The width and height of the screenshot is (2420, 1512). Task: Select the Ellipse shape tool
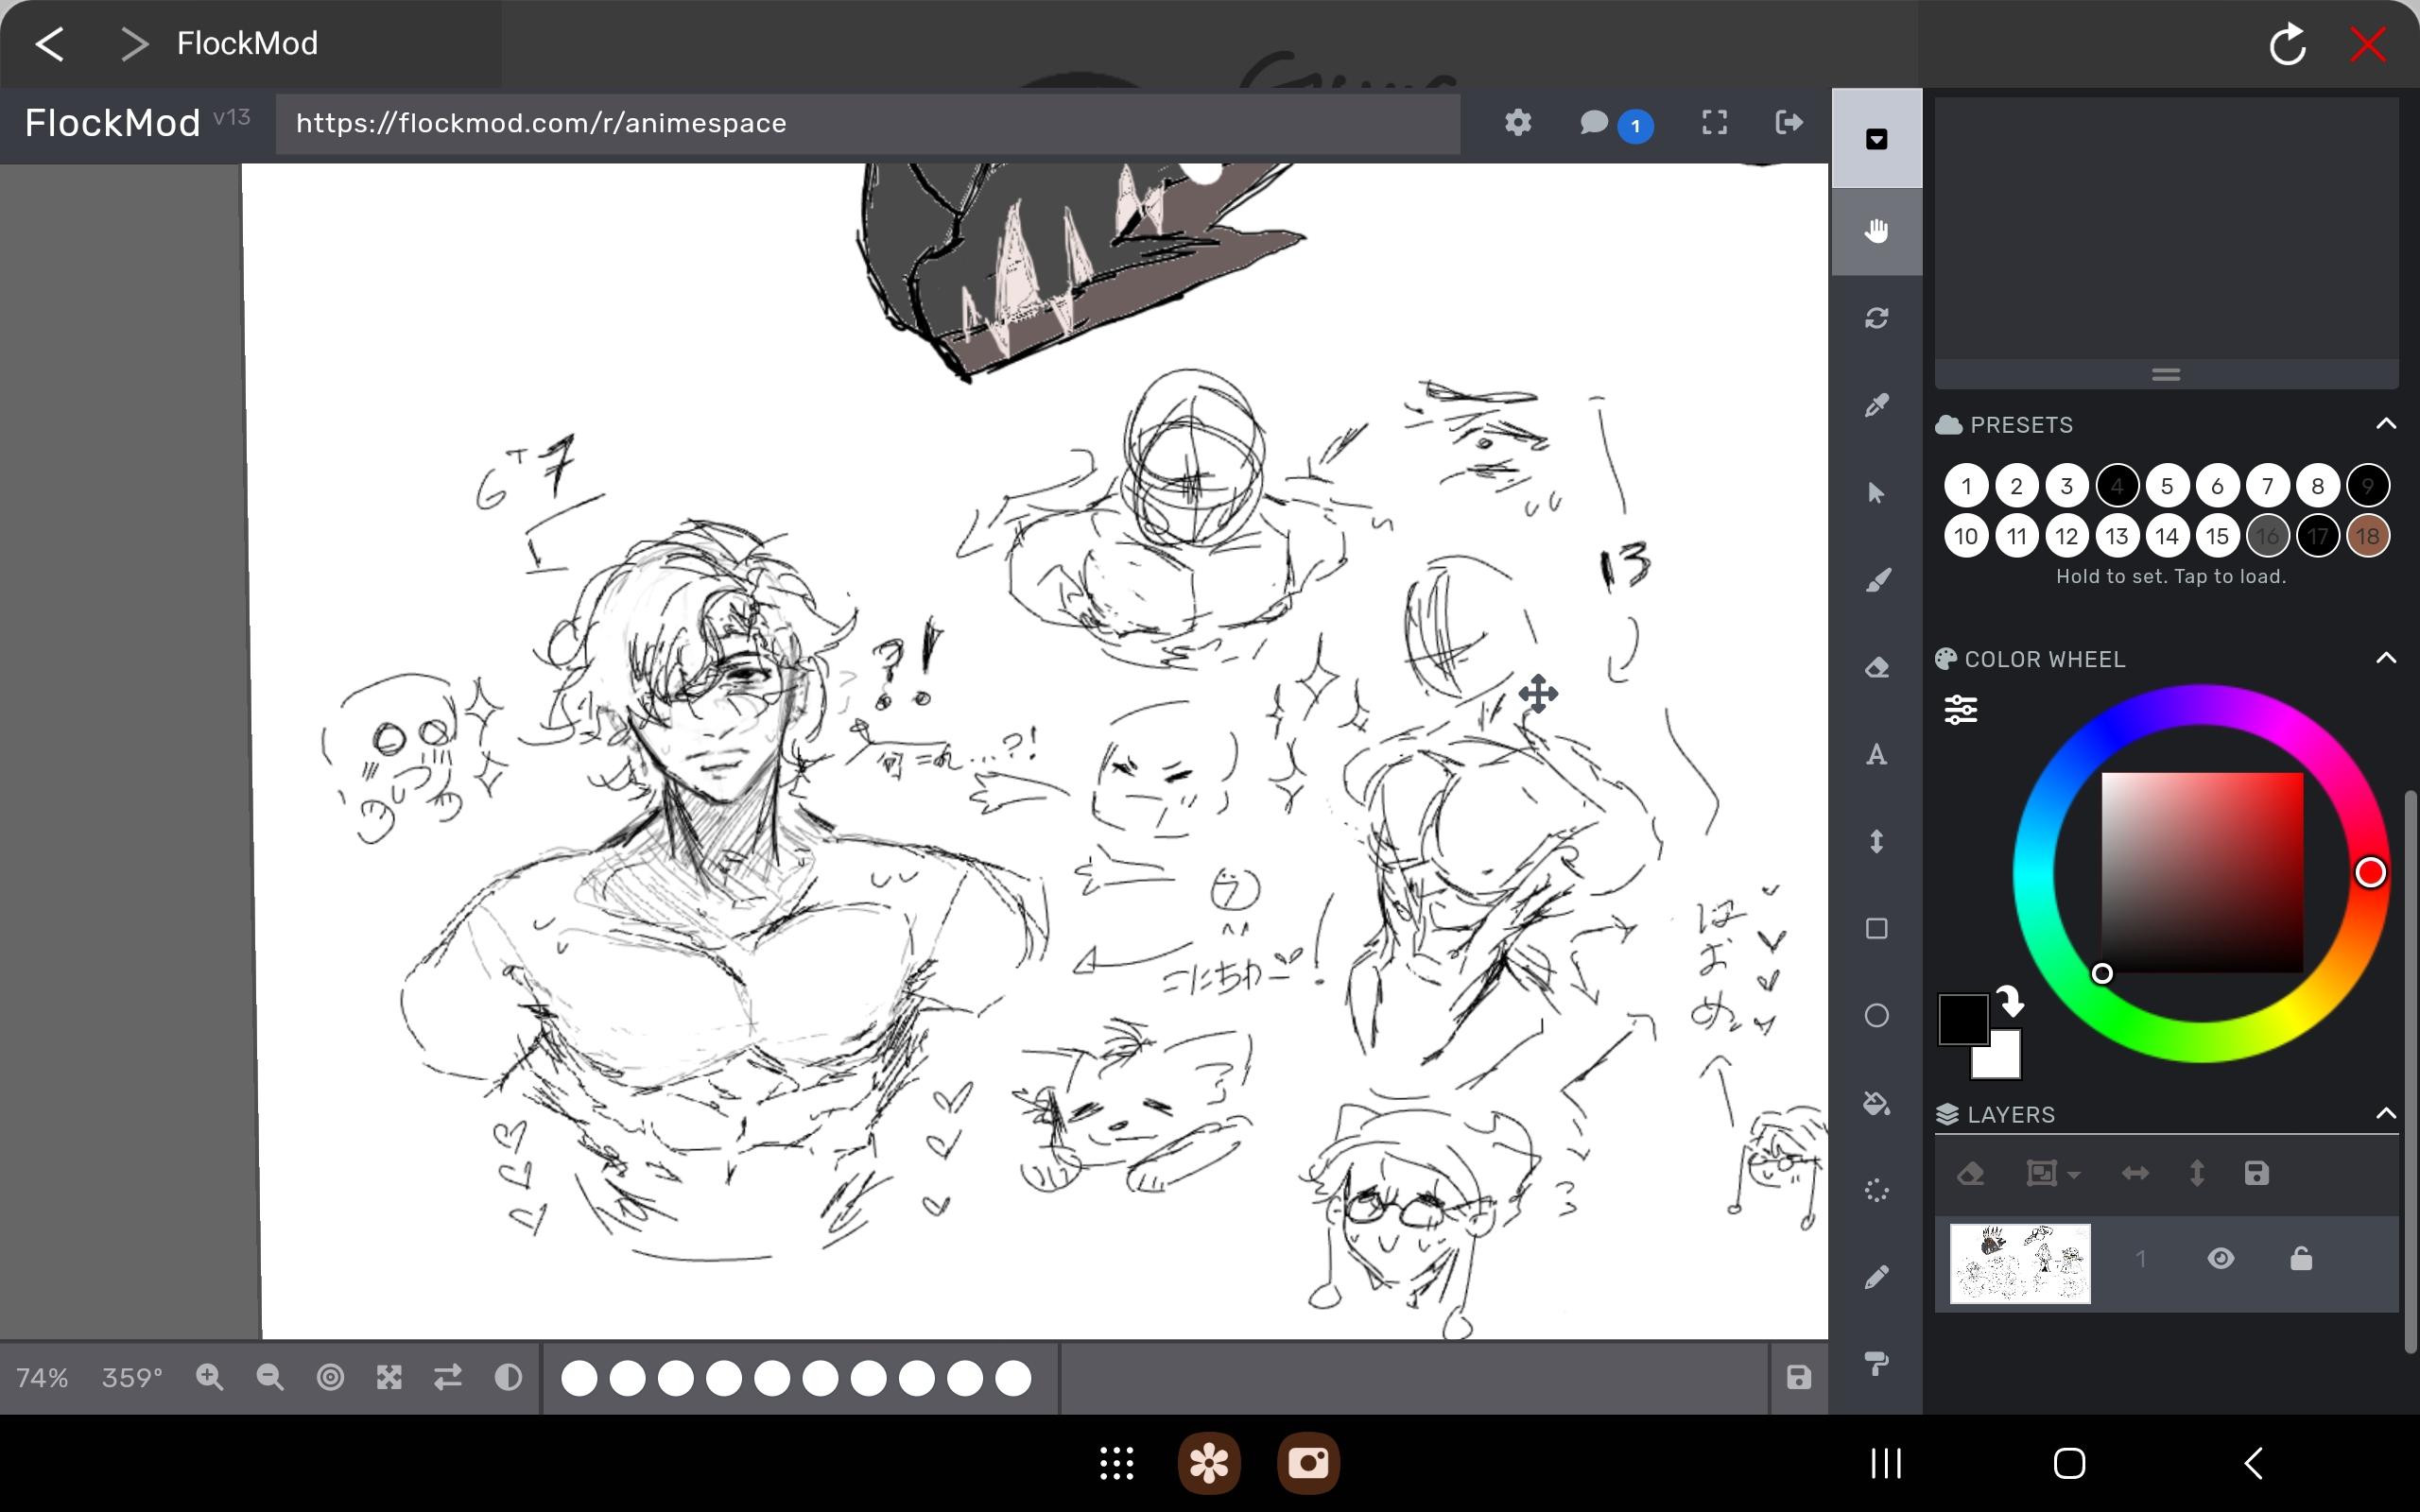pyautogui.click(x=1876, y=1015)
